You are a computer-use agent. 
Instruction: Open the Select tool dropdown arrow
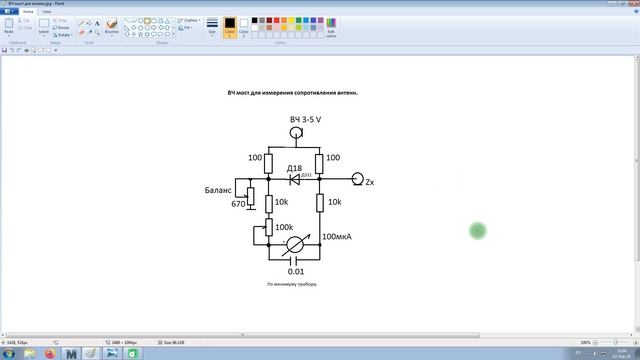pos(44,35)
